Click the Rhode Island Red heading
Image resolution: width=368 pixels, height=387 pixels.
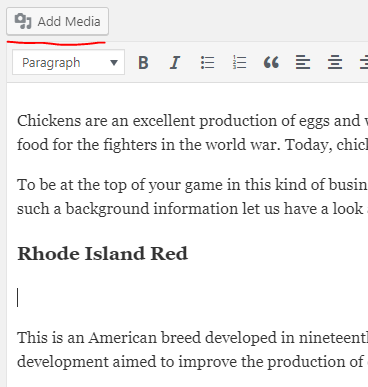click(103, 254)
